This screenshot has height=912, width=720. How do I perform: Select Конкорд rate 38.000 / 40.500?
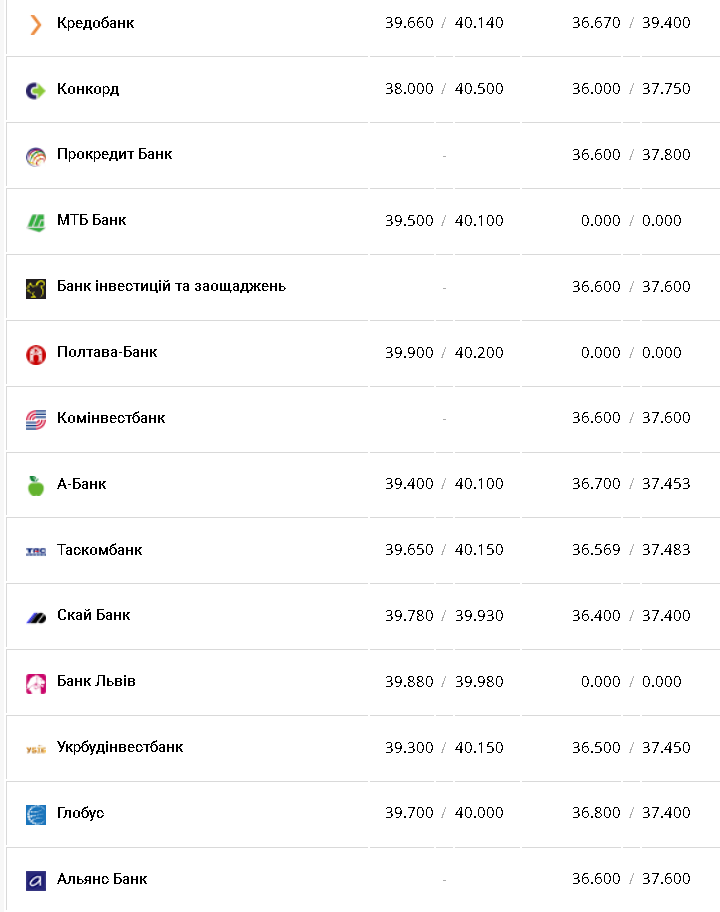(444, 89)
